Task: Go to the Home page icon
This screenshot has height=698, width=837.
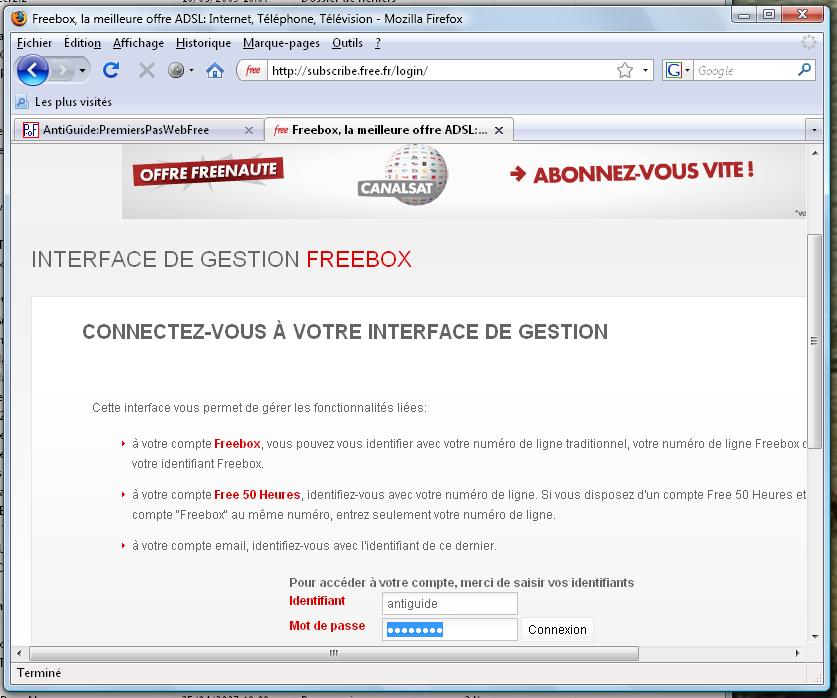Action: click(215, 70)
